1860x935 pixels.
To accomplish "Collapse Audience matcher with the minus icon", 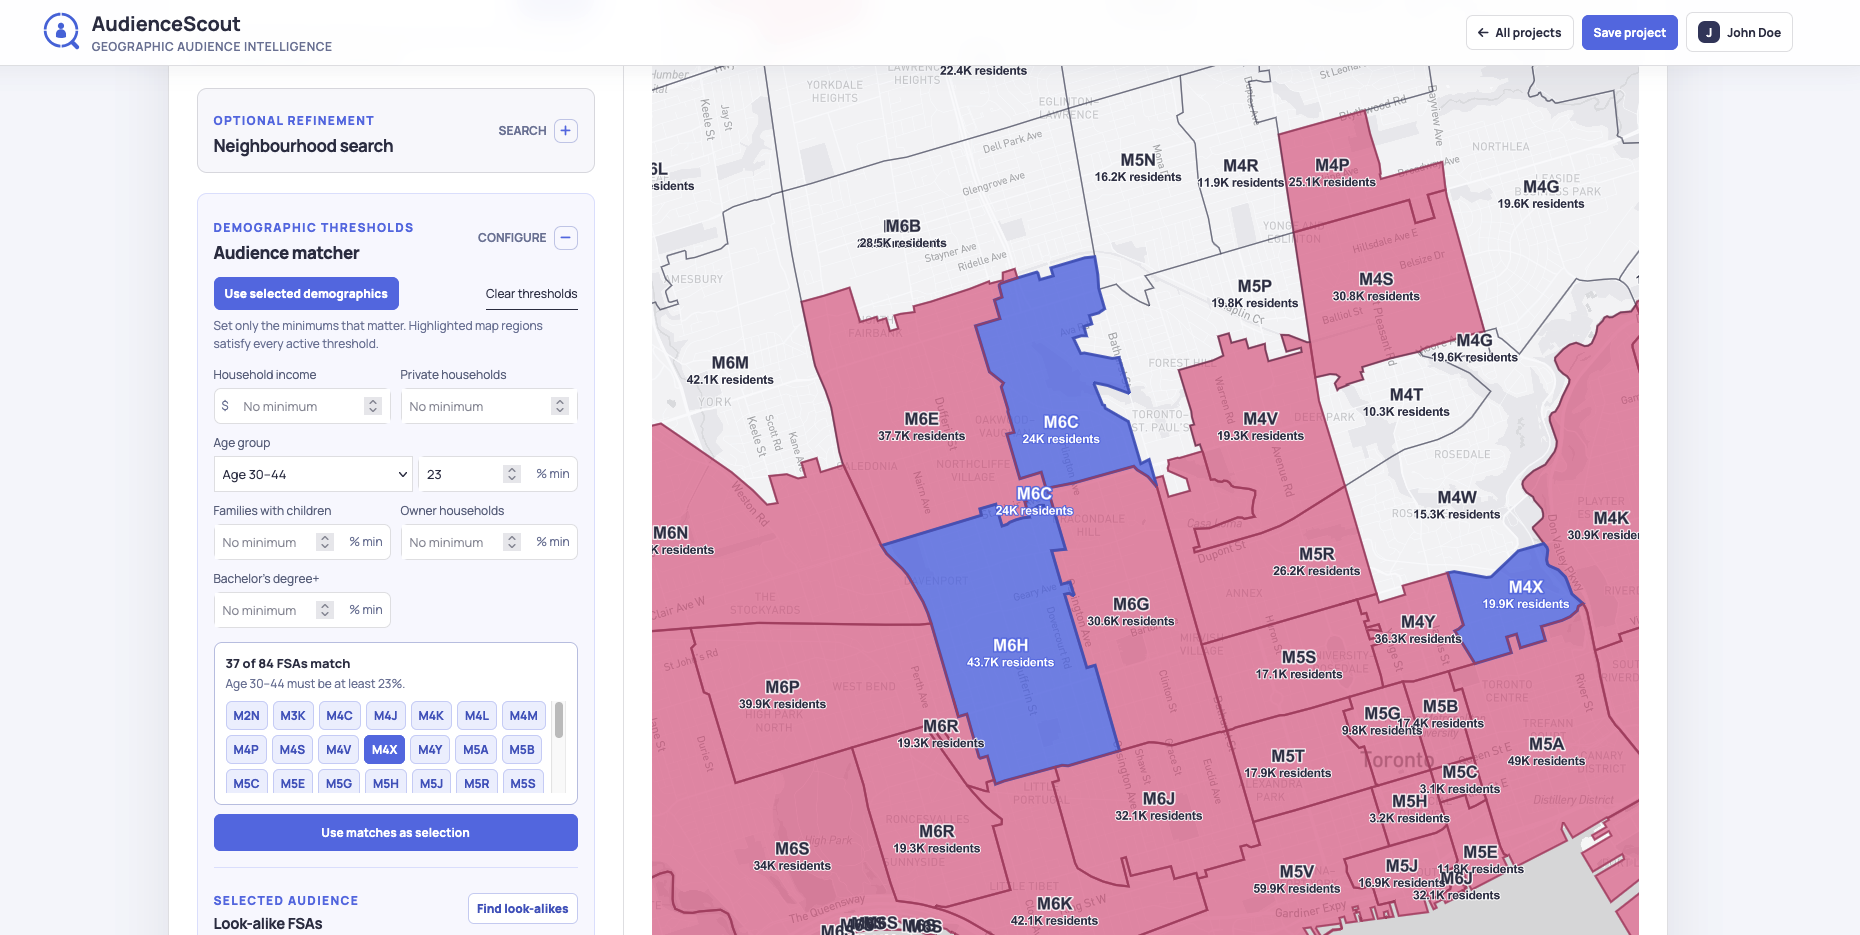I will tap(566, 238).
